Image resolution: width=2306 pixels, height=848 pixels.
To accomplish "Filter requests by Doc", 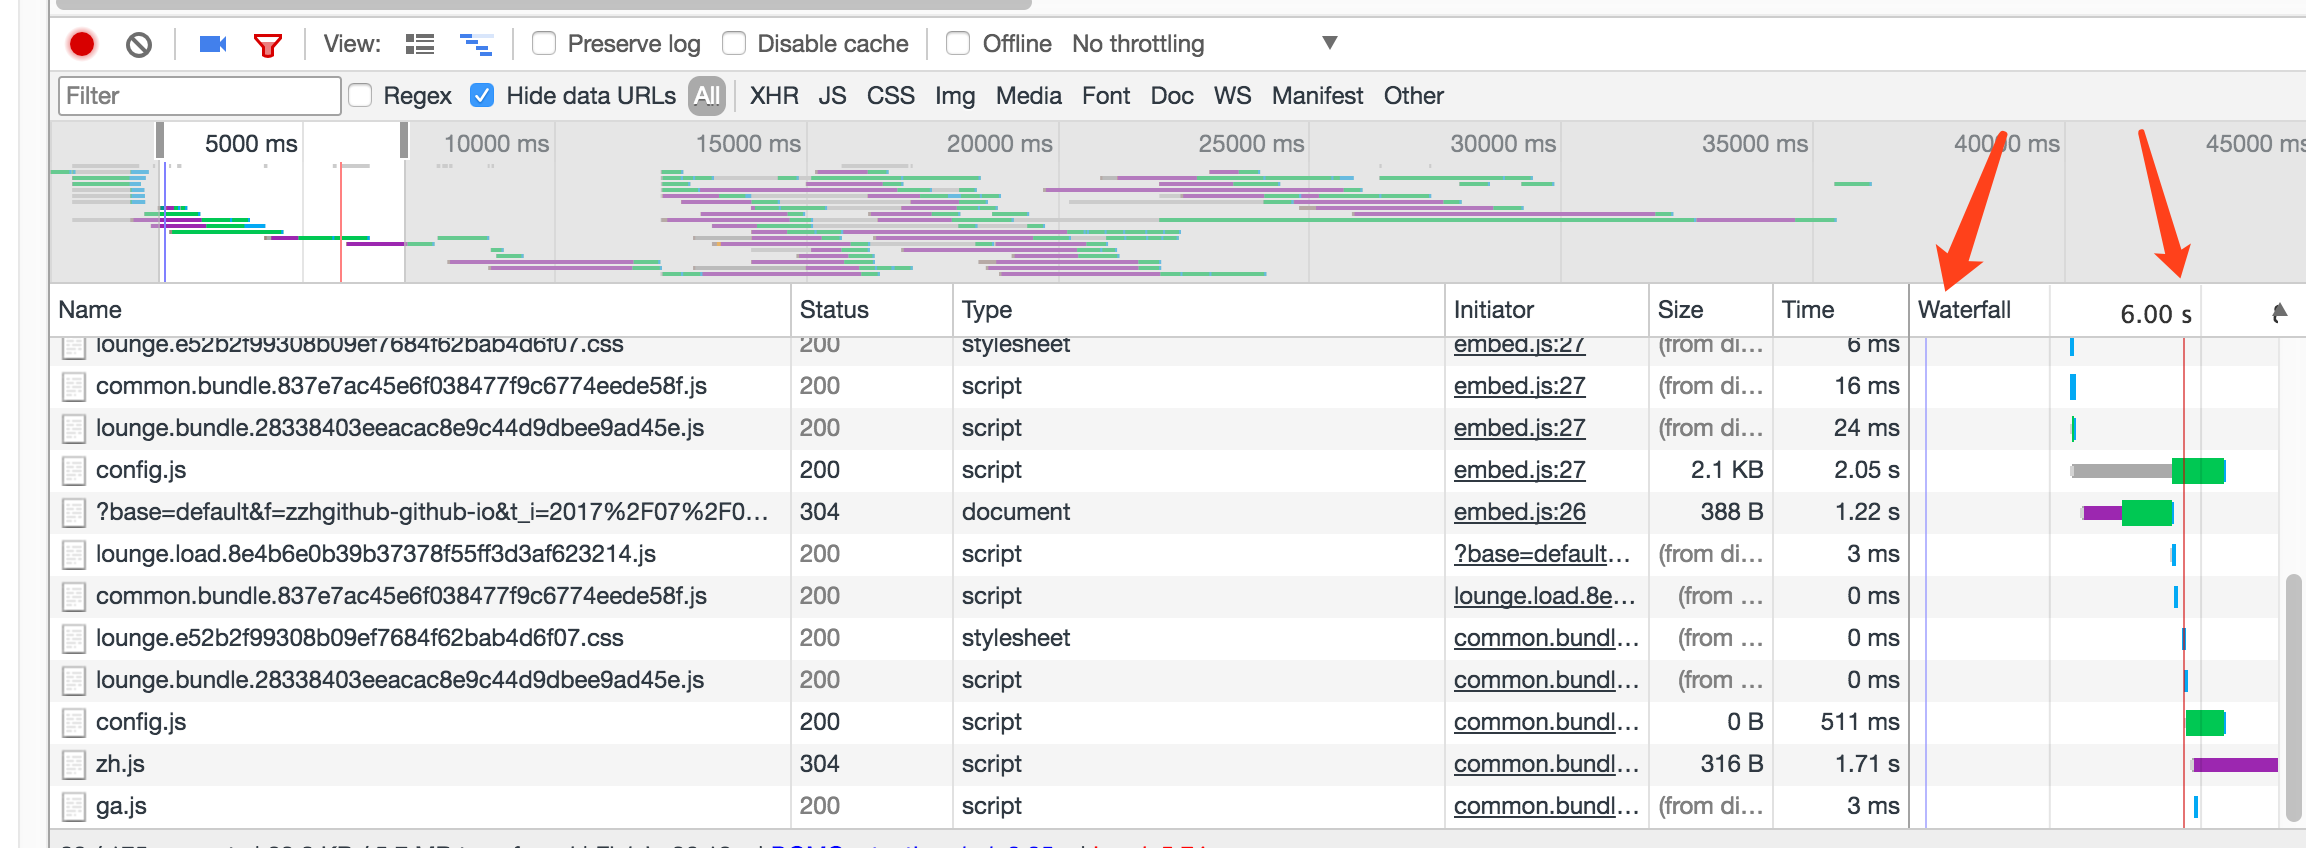I will [x=1172, y=96].
